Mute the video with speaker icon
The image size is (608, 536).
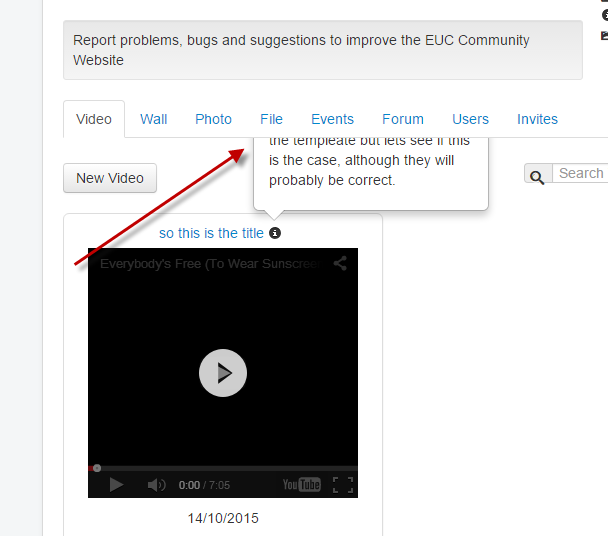coord(156,485)
